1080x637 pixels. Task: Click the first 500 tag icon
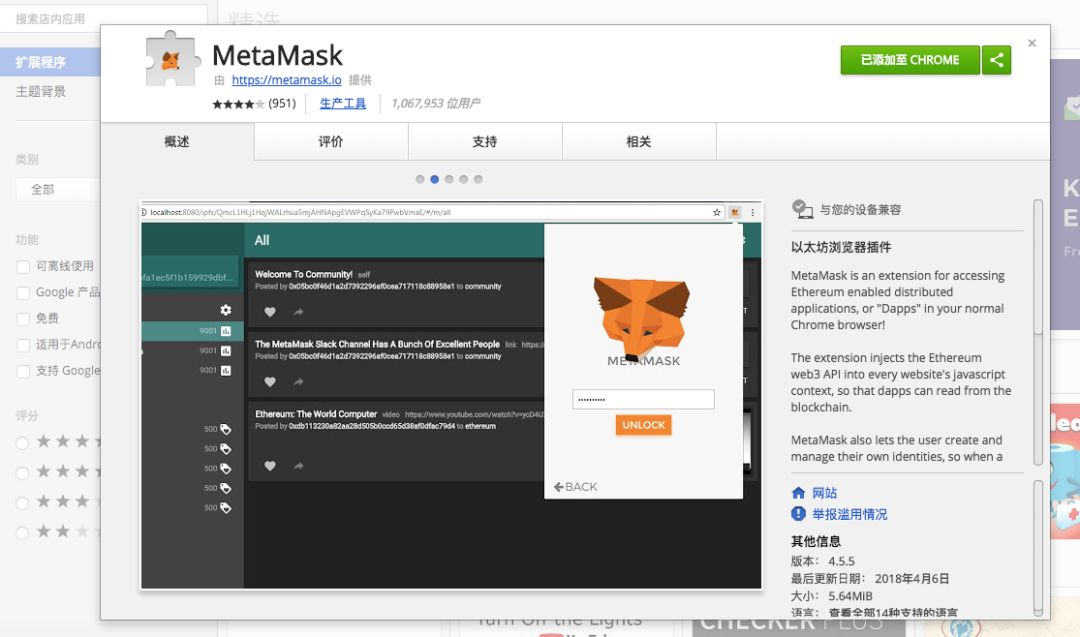tap(225, 429)
